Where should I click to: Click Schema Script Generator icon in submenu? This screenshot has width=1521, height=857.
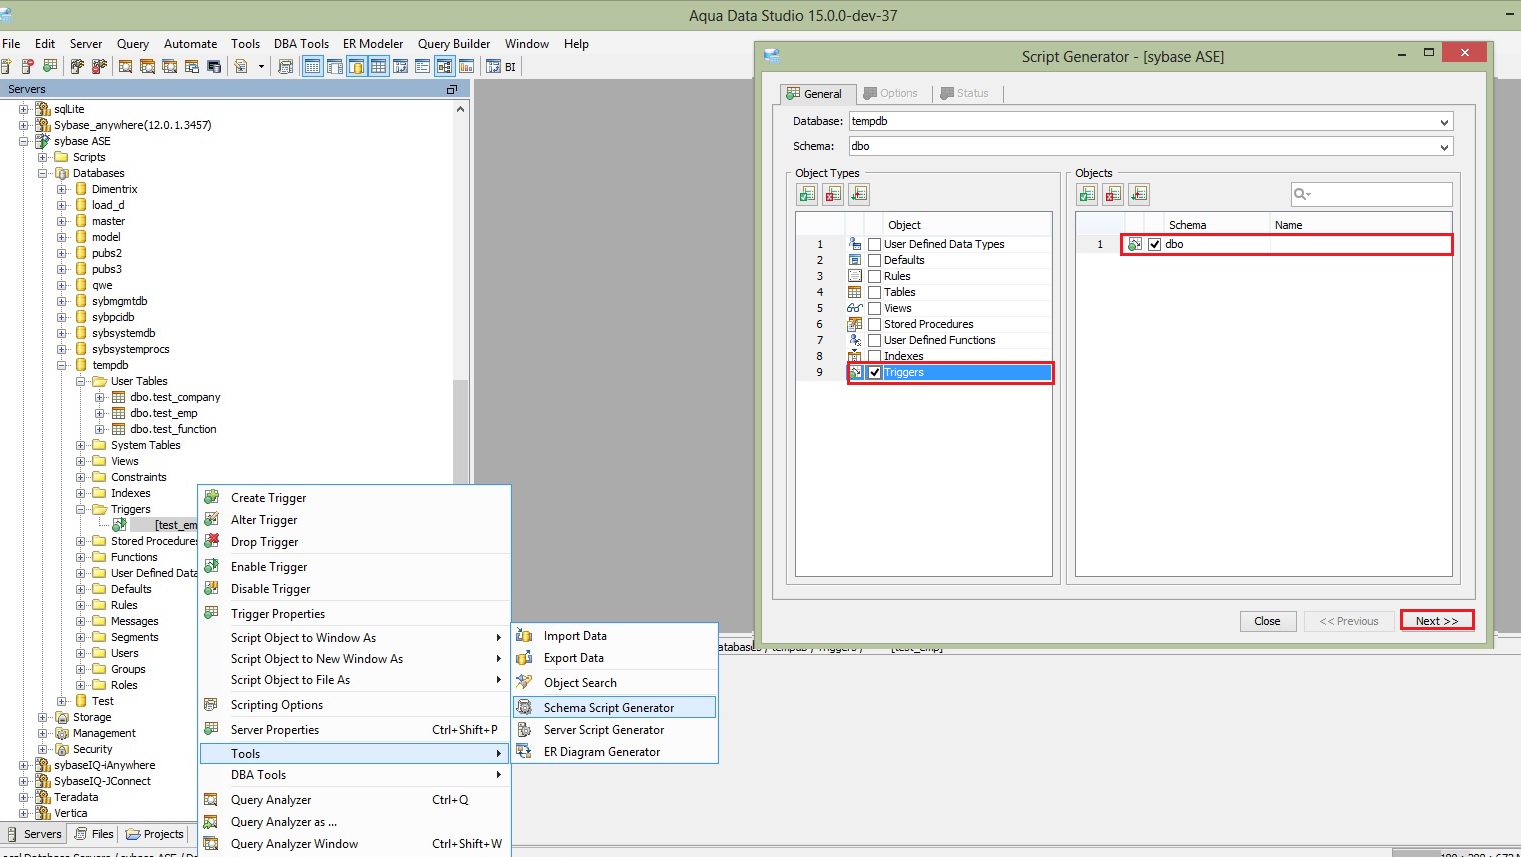(x=524, y=707)
